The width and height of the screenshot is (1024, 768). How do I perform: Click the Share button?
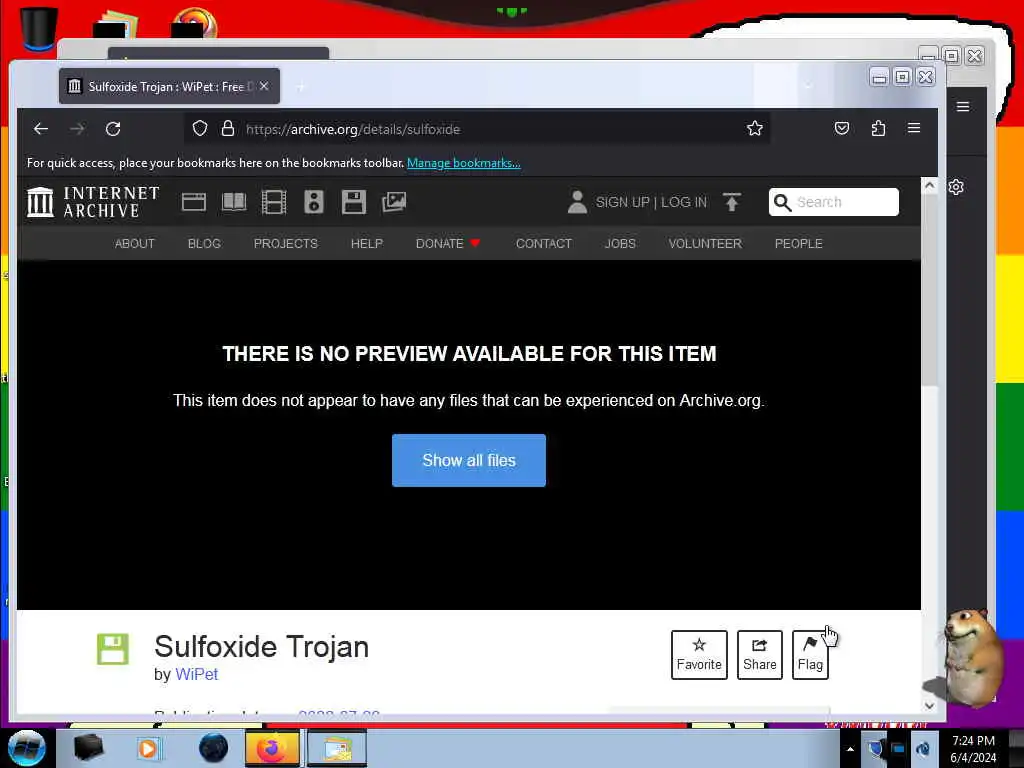click(760, 654)
